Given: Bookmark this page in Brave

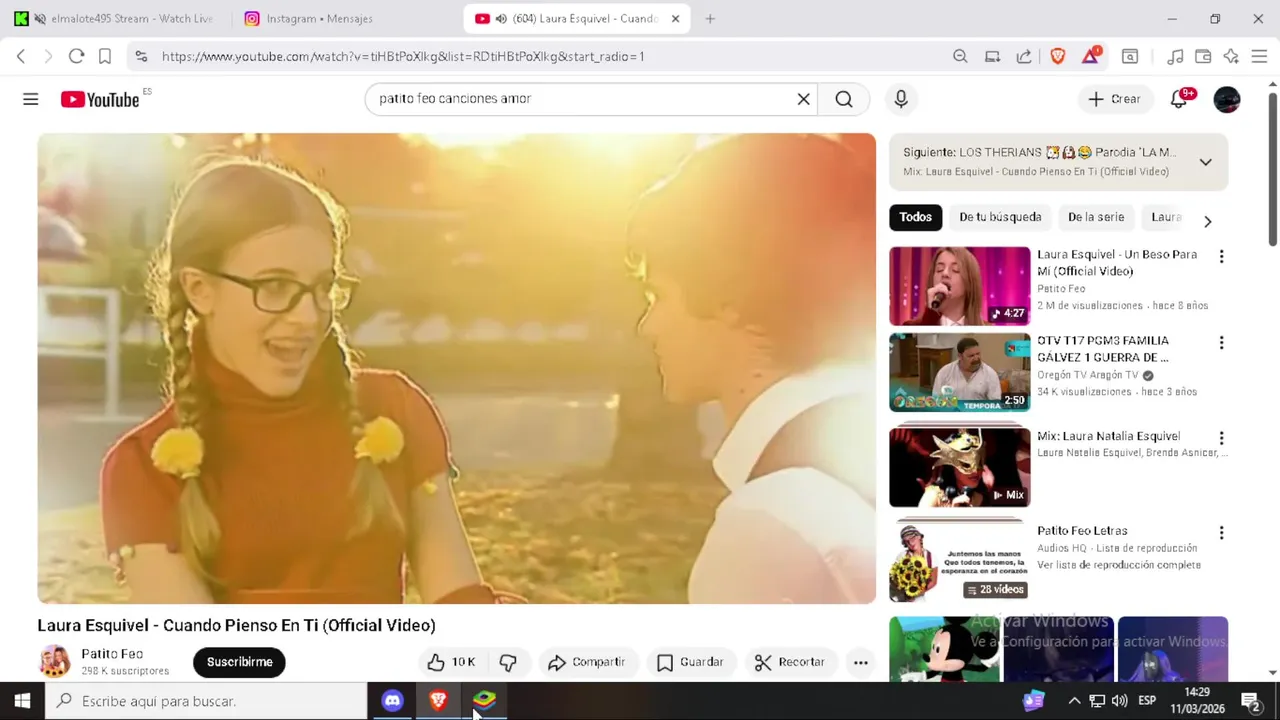Looking at the screenshot, I should pos(105,56).
